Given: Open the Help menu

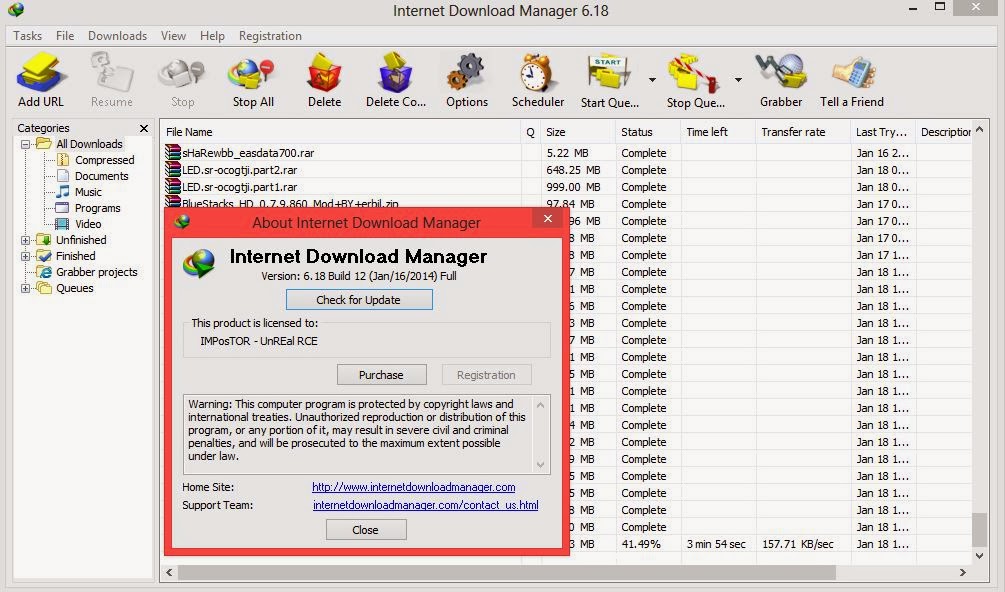Looking at the screenshot, I should [212, 36].
